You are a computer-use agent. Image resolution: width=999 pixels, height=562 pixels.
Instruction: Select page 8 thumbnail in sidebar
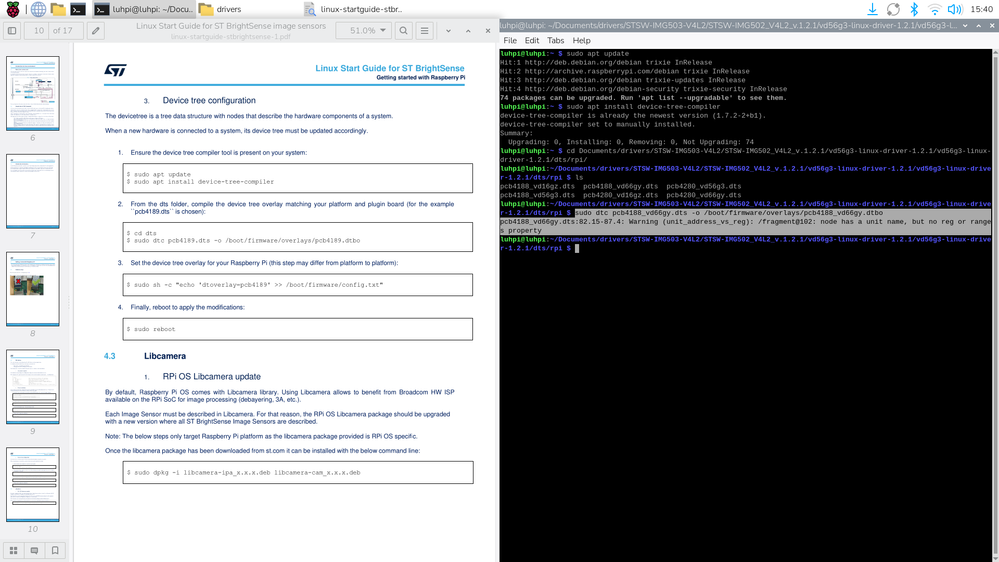[x=32, y=289]
